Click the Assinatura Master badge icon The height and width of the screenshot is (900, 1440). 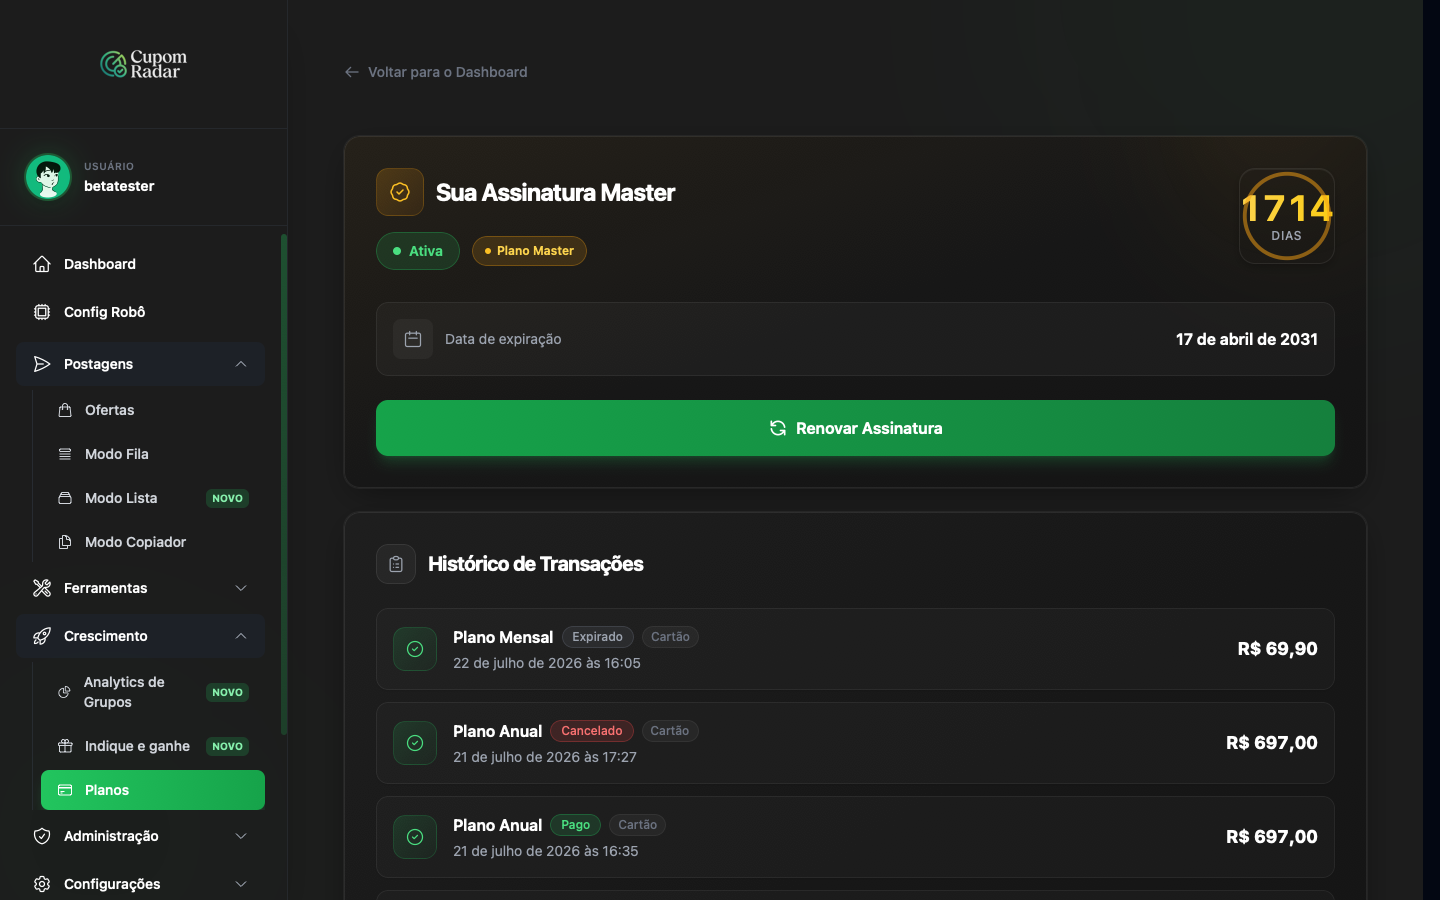pyautogui.click(x=400, y=192)
